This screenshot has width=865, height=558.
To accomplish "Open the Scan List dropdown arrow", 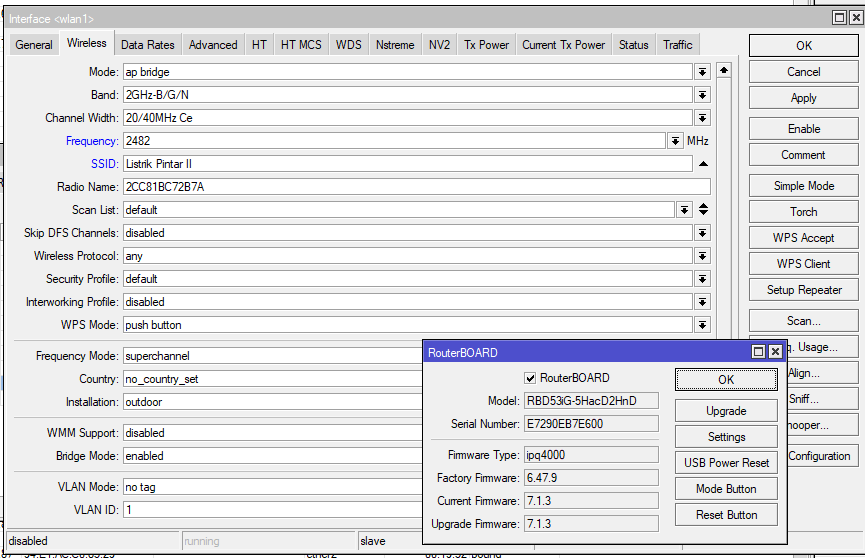I will [x=684, y=210].
